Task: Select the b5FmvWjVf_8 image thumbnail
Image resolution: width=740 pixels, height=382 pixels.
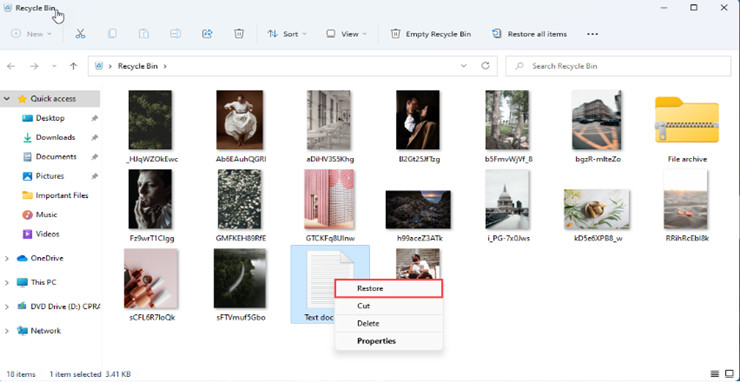Action: pos(507,120)
